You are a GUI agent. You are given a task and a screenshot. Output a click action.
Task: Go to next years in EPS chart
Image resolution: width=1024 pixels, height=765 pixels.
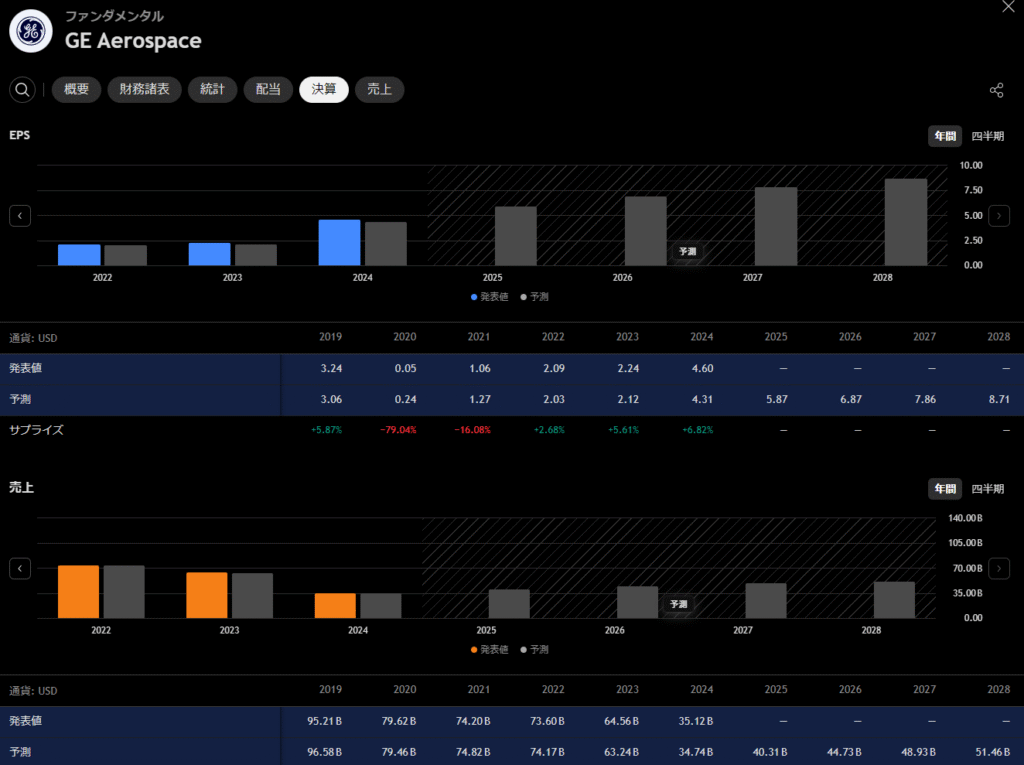click(999, 216)
